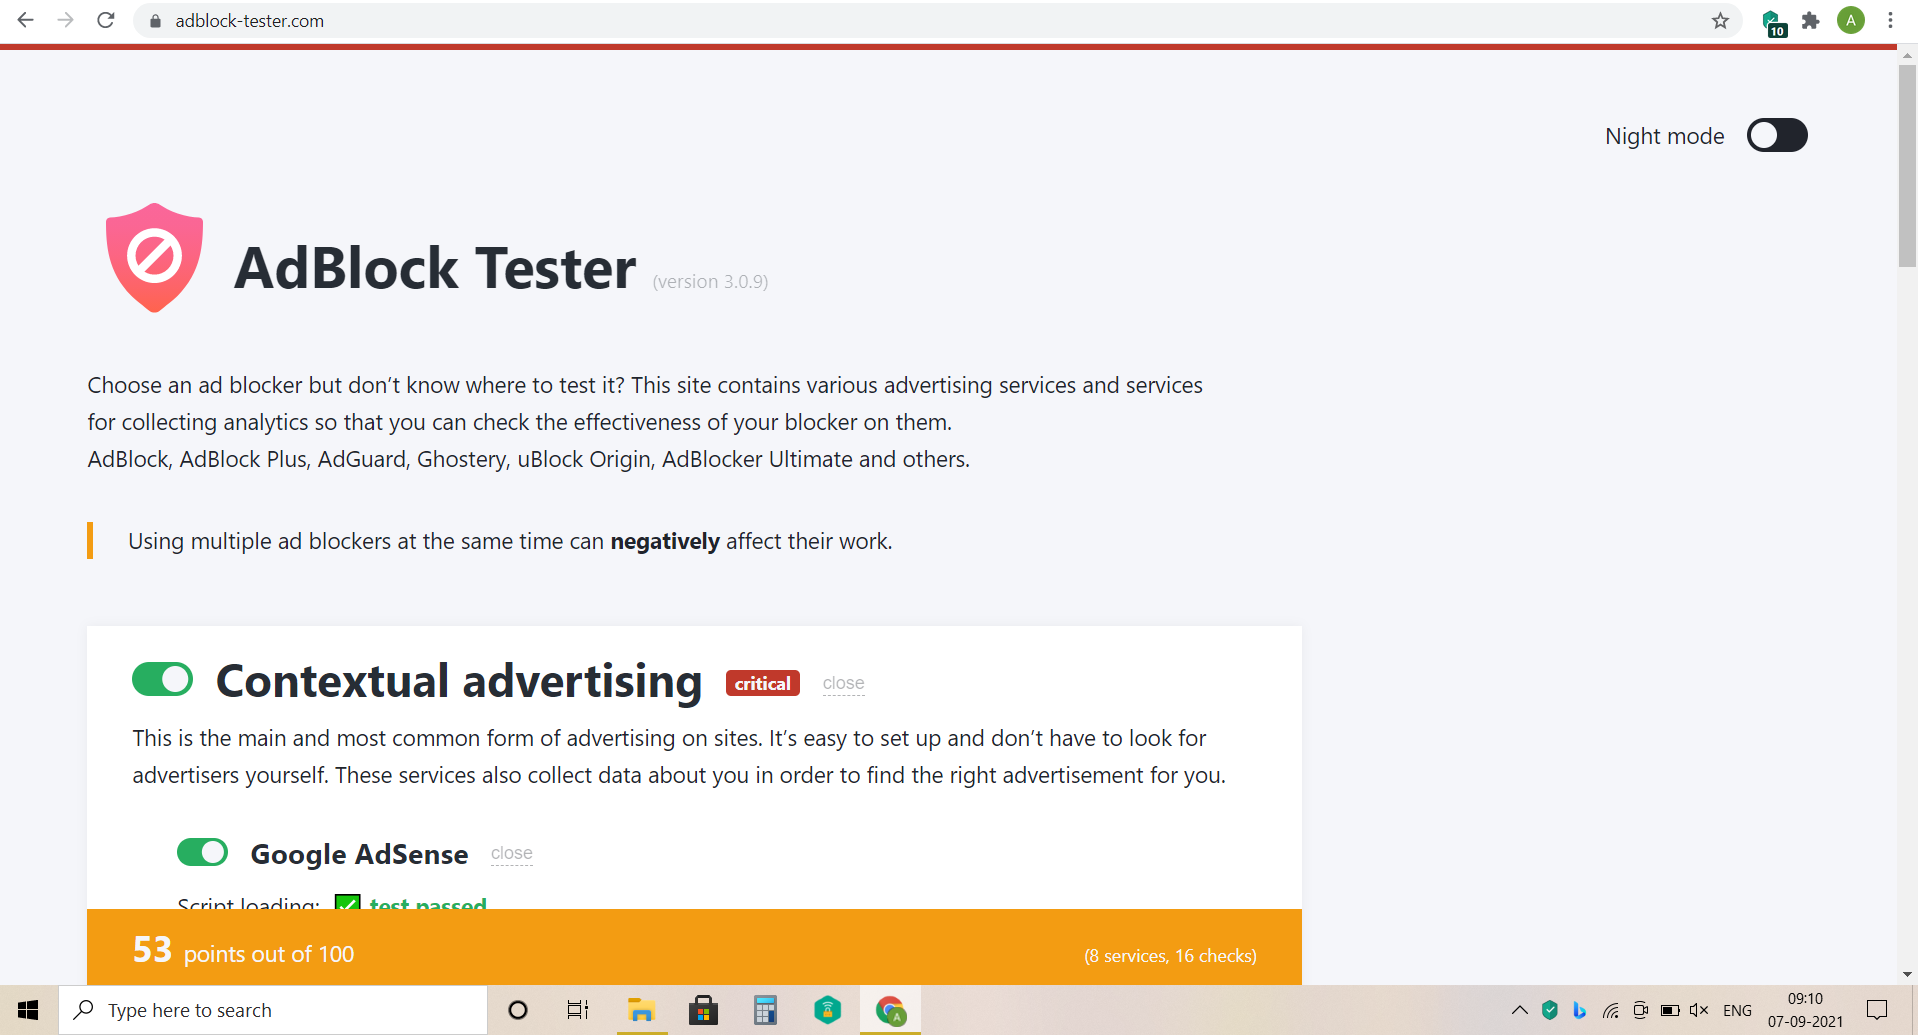Click Bing tray icon
1918x1035 pixels.
[x=1579, y=1010]
